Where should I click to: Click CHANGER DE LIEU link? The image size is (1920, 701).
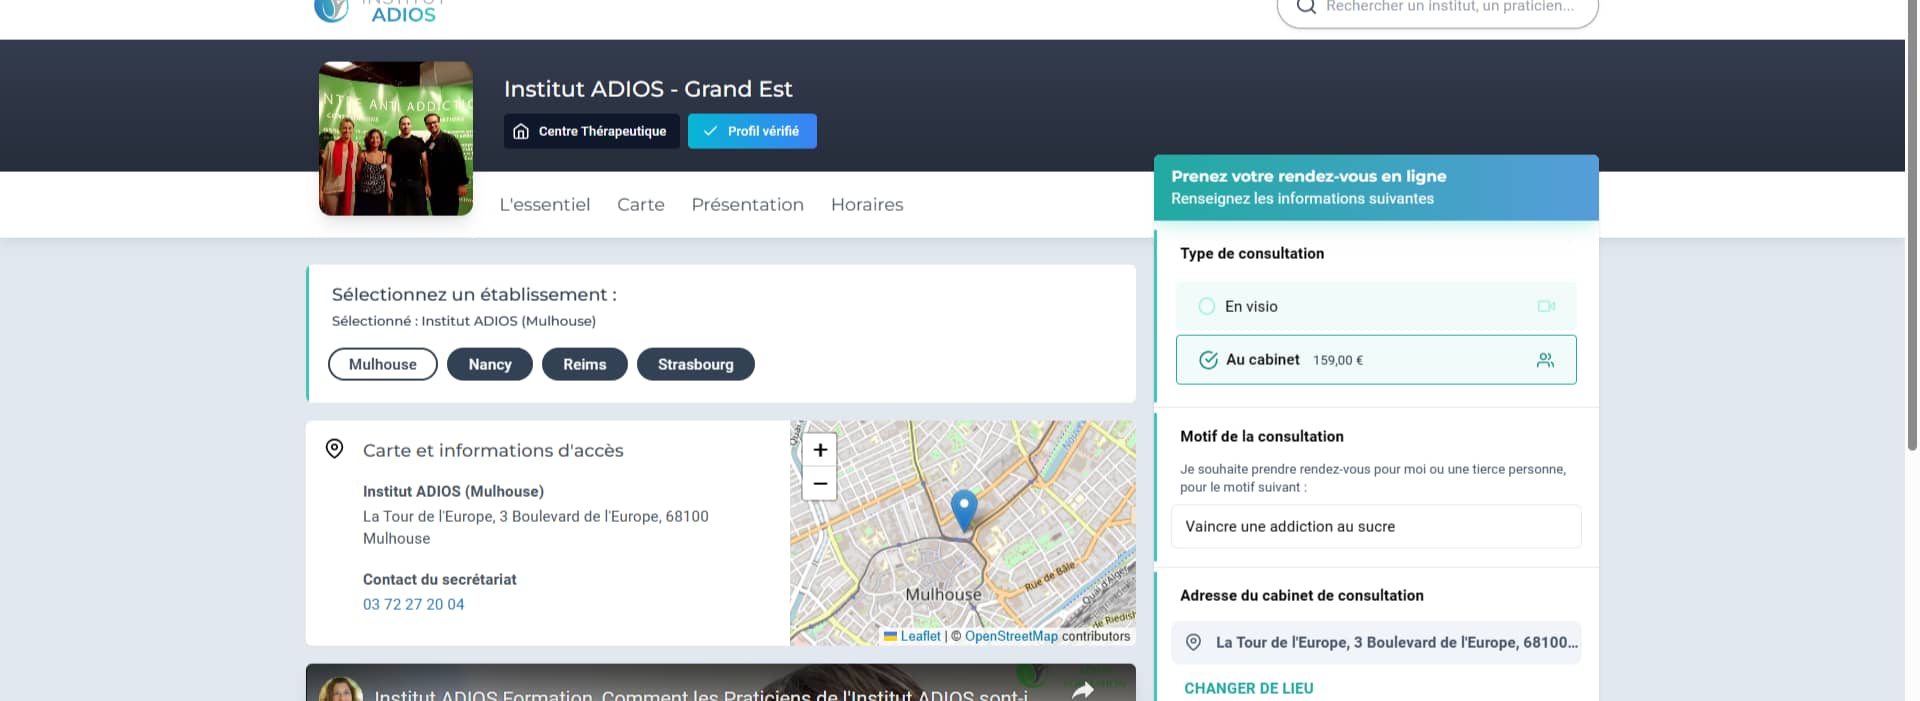[1249, 688]
